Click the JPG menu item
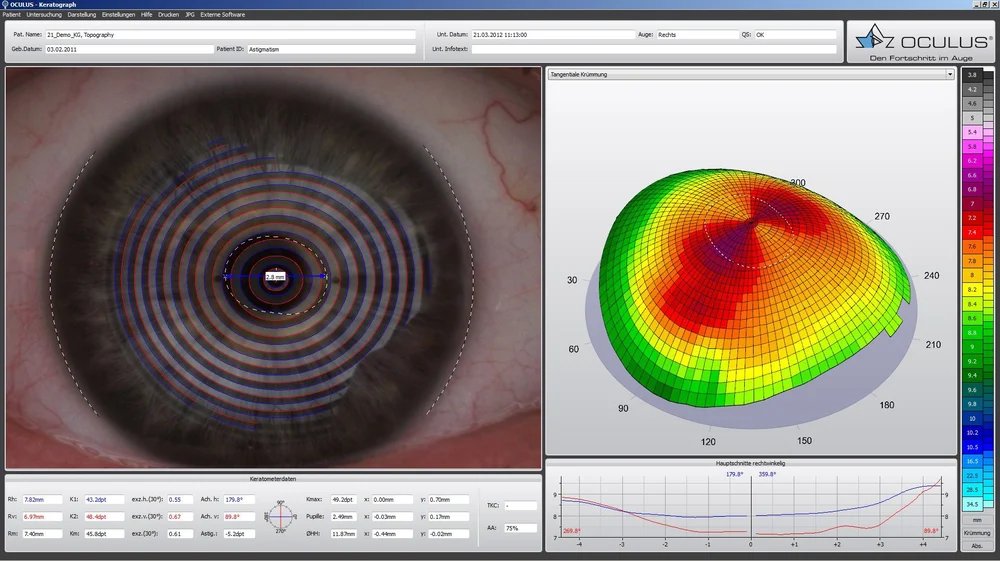The width and height of the screenshot is (1000, 561). pos(189,14)
